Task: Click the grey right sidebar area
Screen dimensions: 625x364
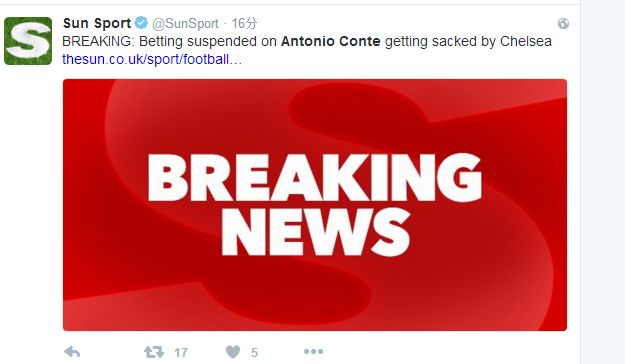Action: pos(603,182)
